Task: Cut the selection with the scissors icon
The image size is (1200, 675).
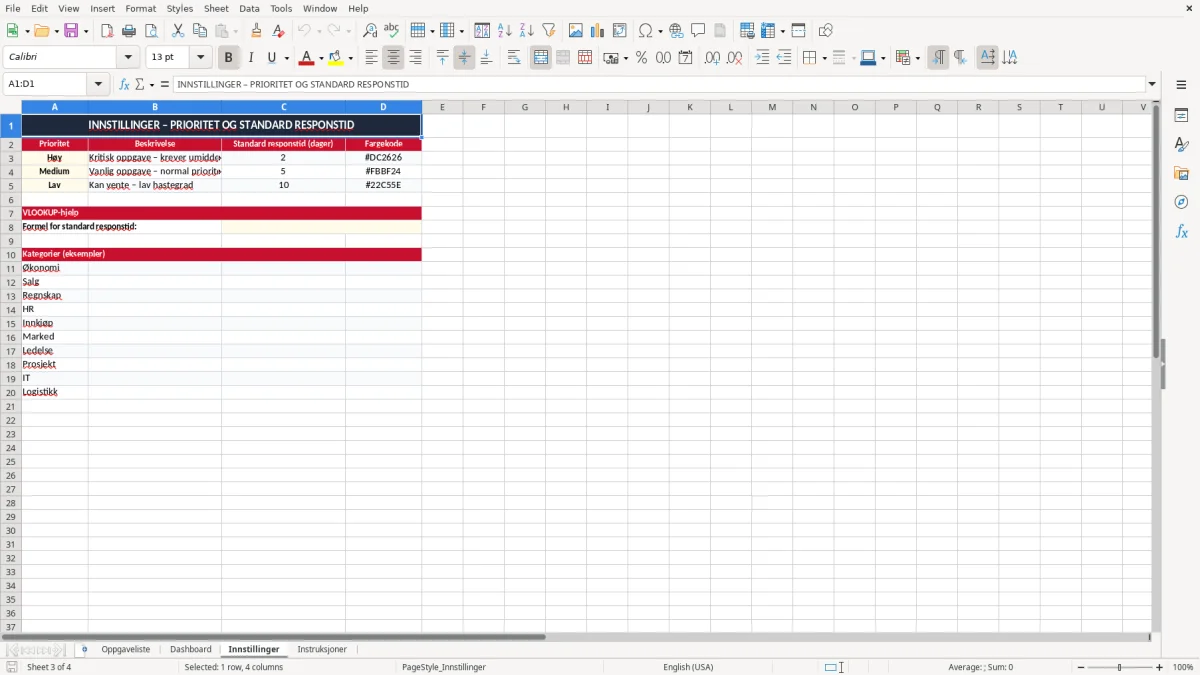Action: click(x=178, y=31)
